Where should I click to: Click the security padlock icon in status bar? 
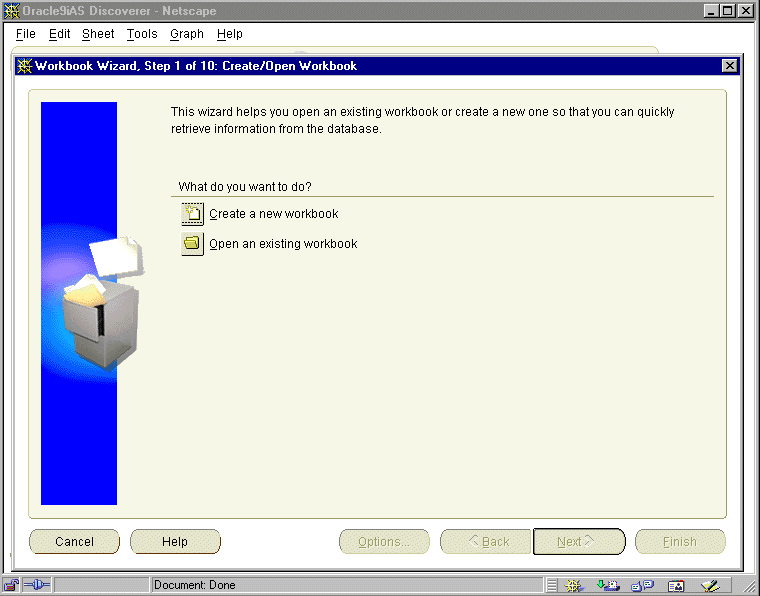[11, 585]
